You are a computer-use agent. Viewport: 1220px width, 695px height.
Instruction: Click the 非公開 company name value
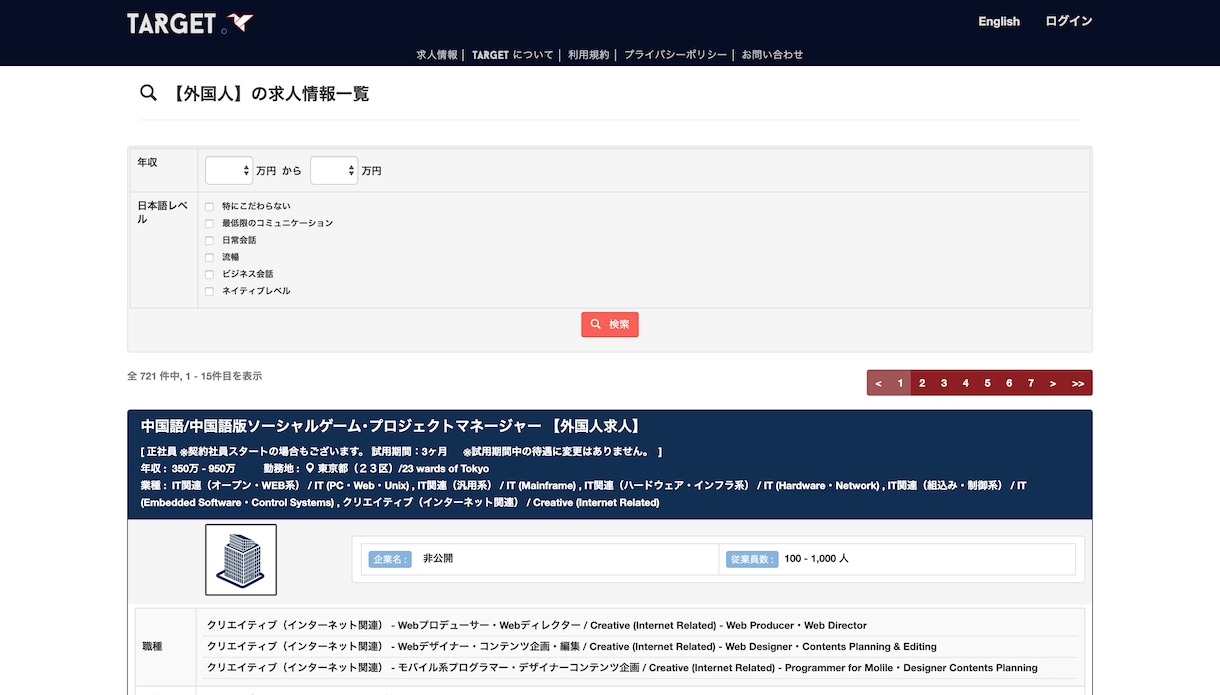click(438, 558)
